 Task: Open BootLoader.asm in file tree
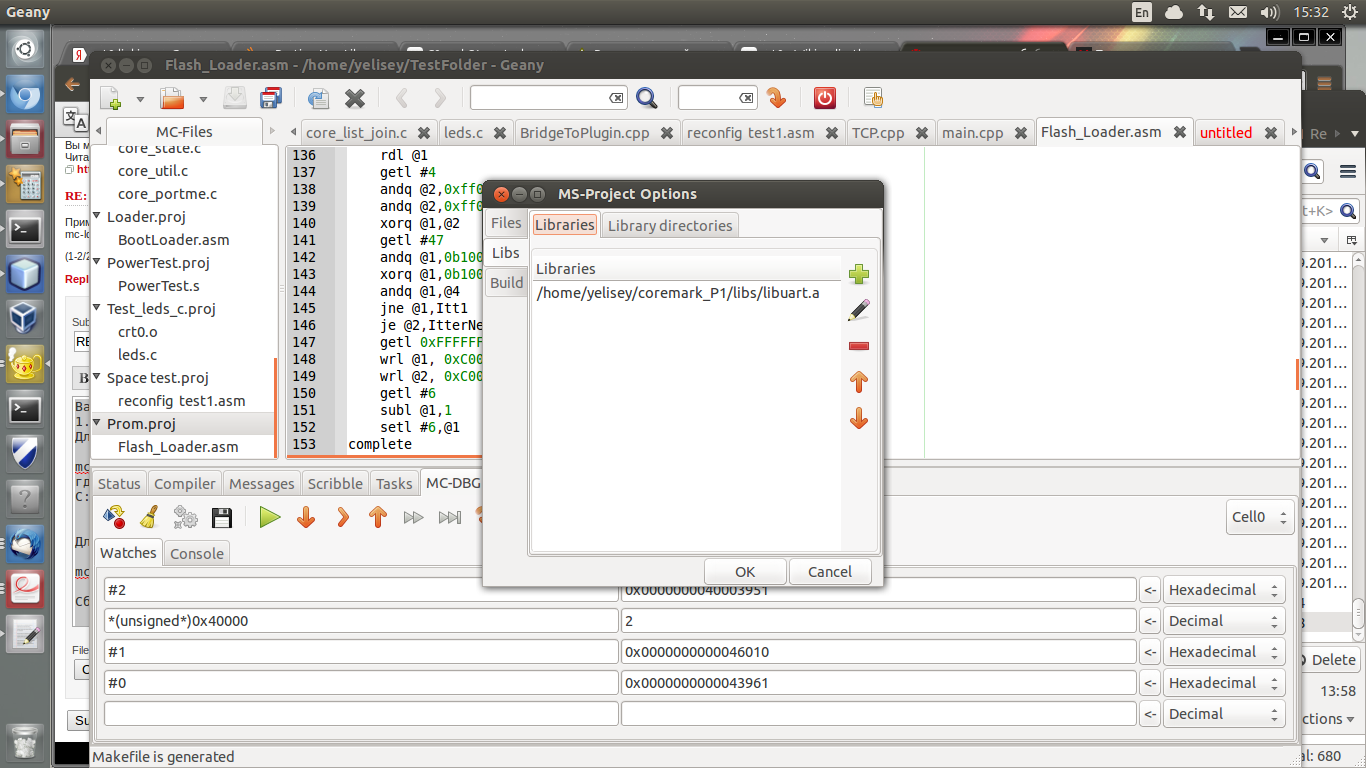pyautogui.click(x=173, y=240)
